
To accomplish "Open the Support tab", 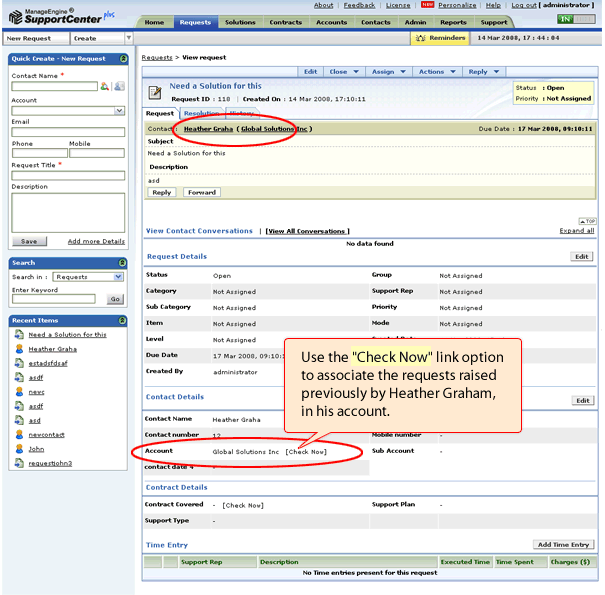I will tap(494, 22).
